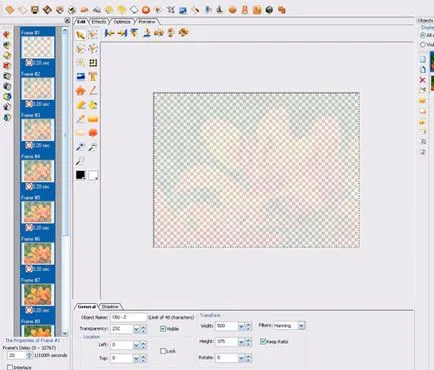The image size is (434, 370).
Task: Click the yellow icon in left sidebar
Action: (7, 56)
